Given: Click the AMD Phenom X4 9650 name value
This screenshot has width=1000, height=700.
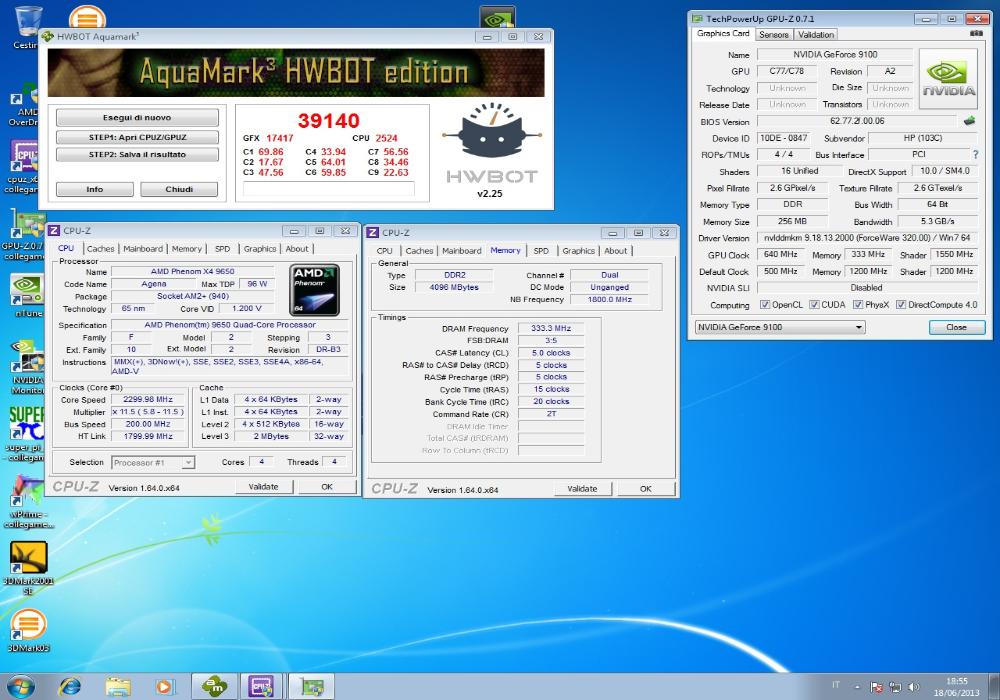Looking at the screenshot, I should [193, 272].
